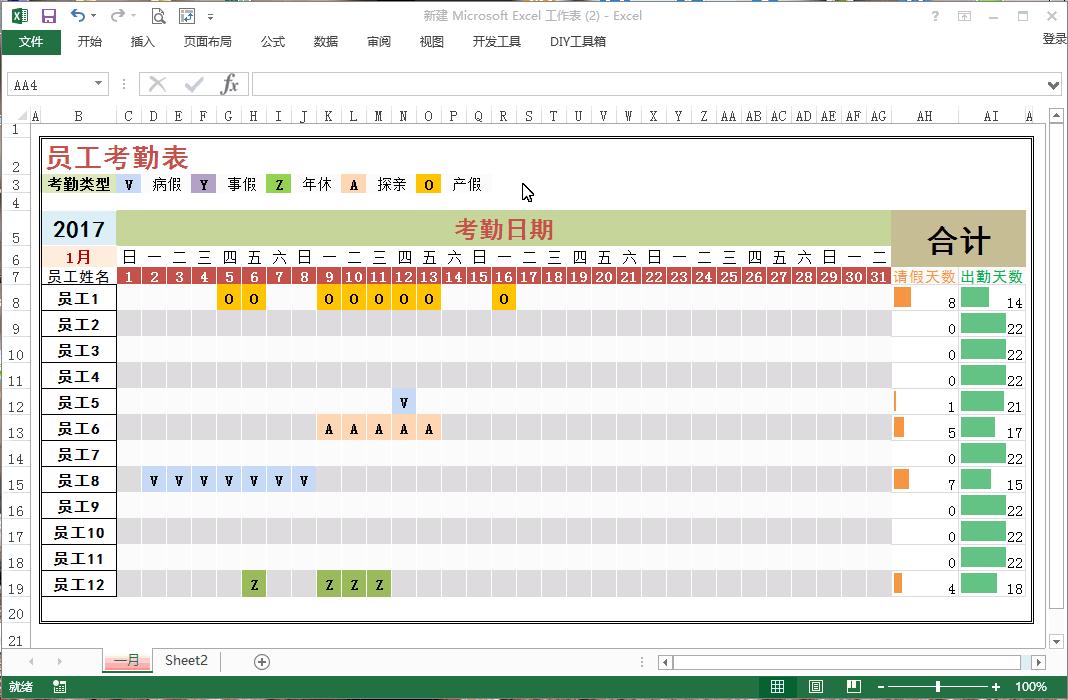
Task: Open print preview via the magnifier toolbar icon
Action: click(158, 16)
